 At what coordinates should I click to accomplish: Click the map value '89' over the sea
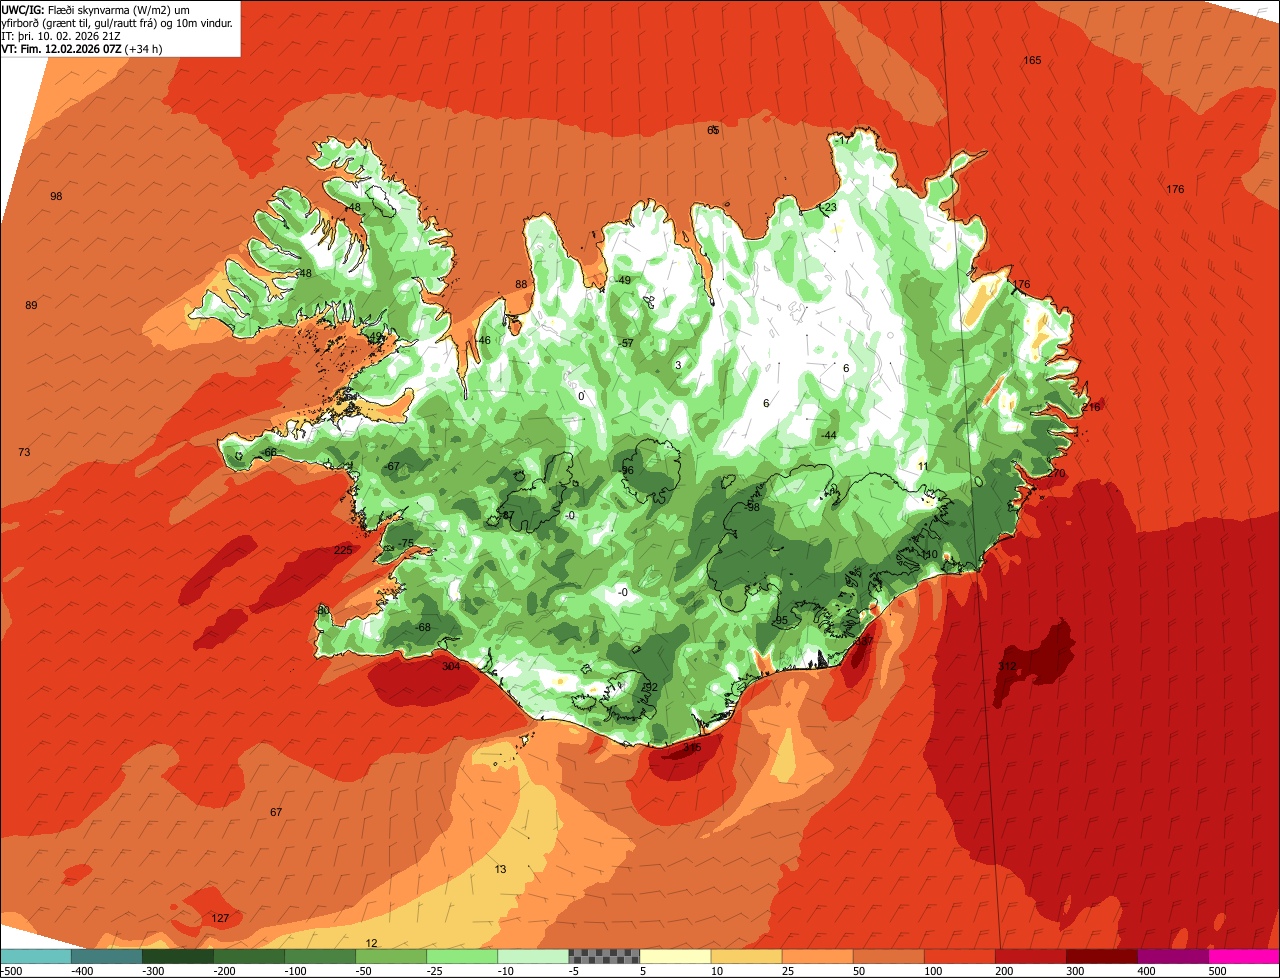tap(31, 305)
